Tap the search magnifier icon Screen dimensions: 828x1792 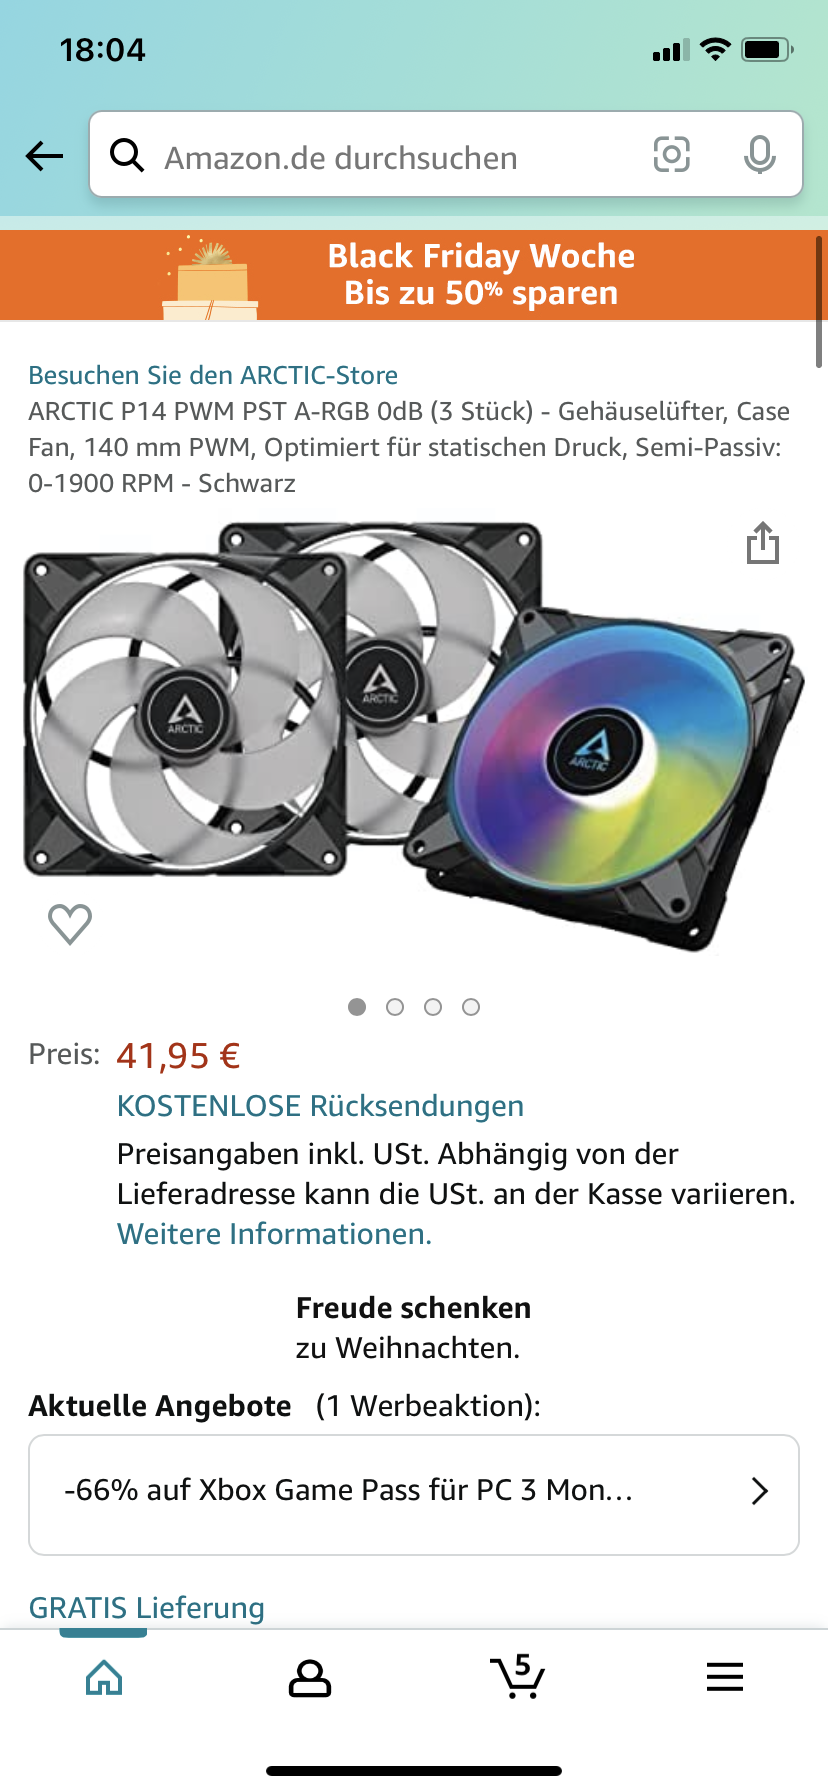click(127, 155)
